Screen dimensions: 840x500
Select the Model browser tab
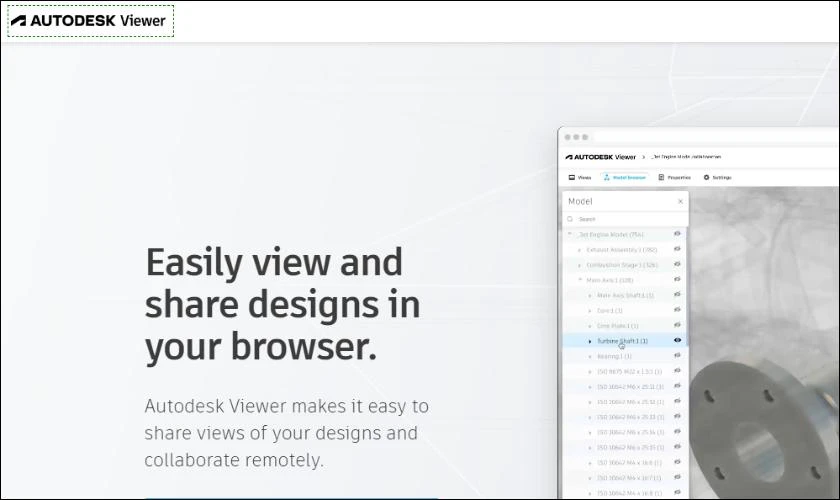(x=625, y=177)
